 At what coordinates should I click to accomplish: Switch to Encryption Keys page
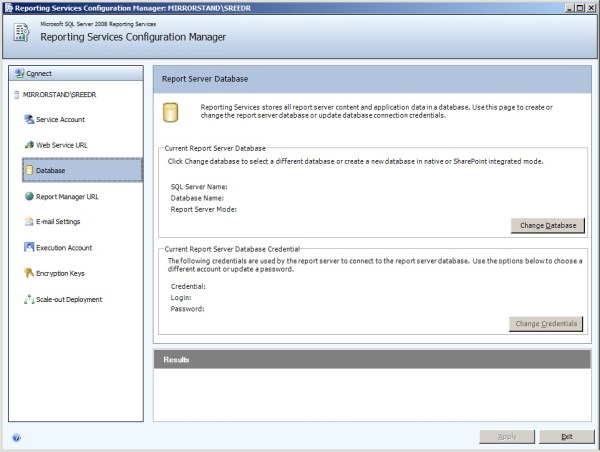pos(62,273)
